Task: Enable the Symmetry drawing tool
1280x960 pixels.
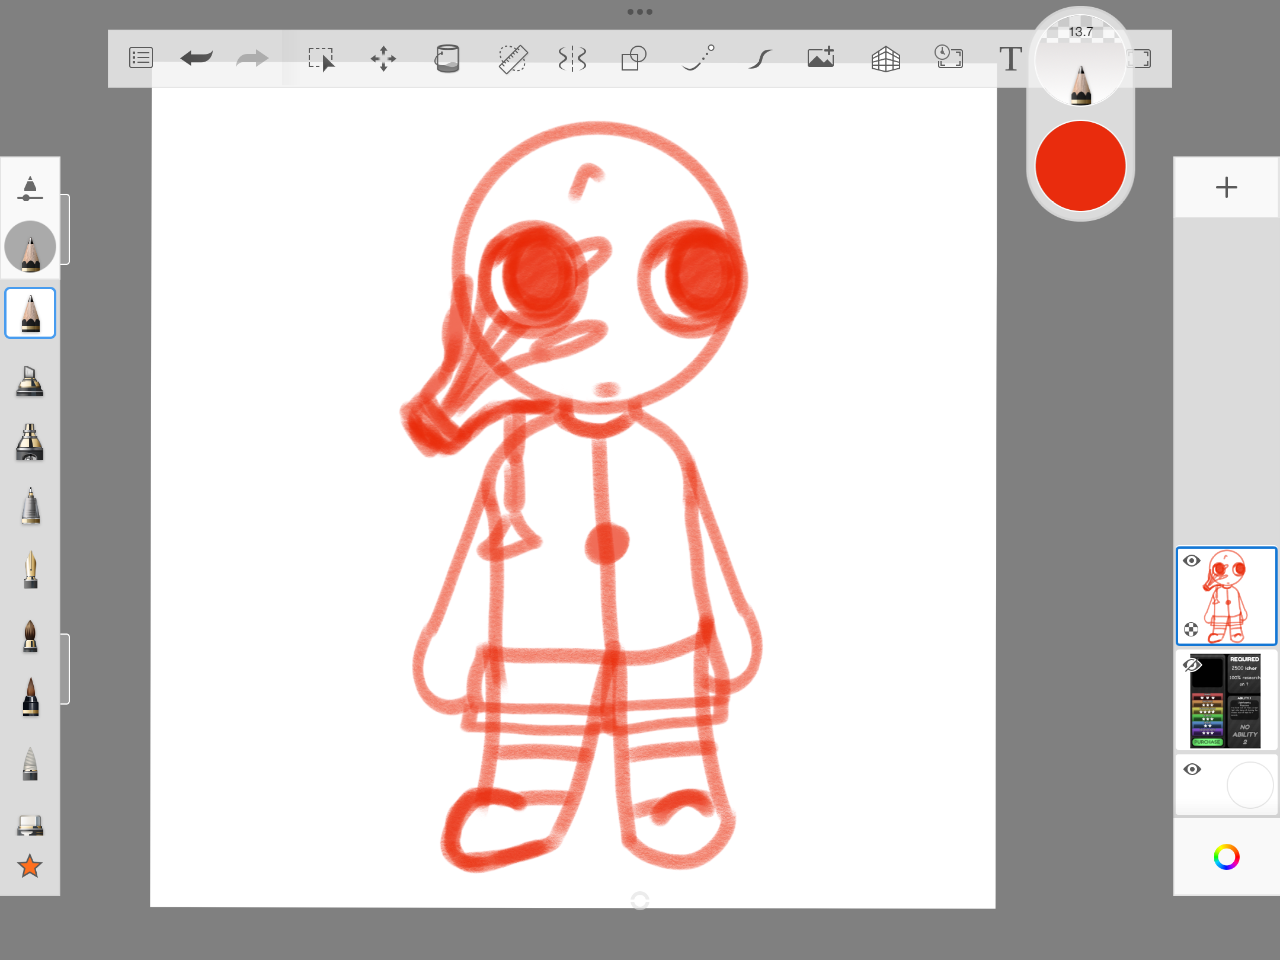Action: (572, 59)
